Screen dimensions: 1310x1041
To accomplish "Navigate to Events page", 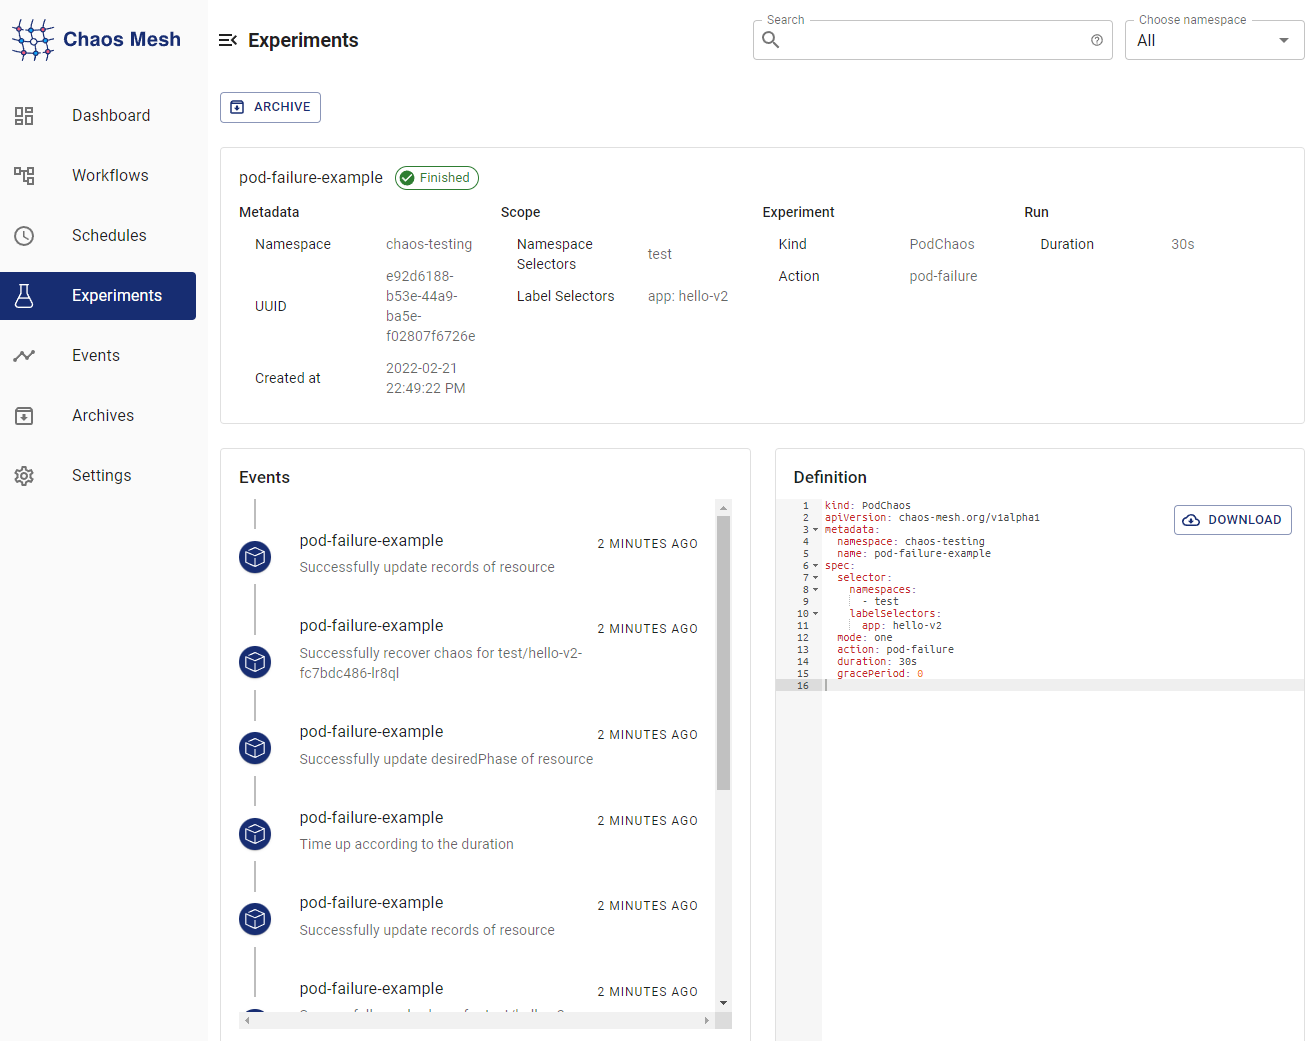I will pos(98,356).
